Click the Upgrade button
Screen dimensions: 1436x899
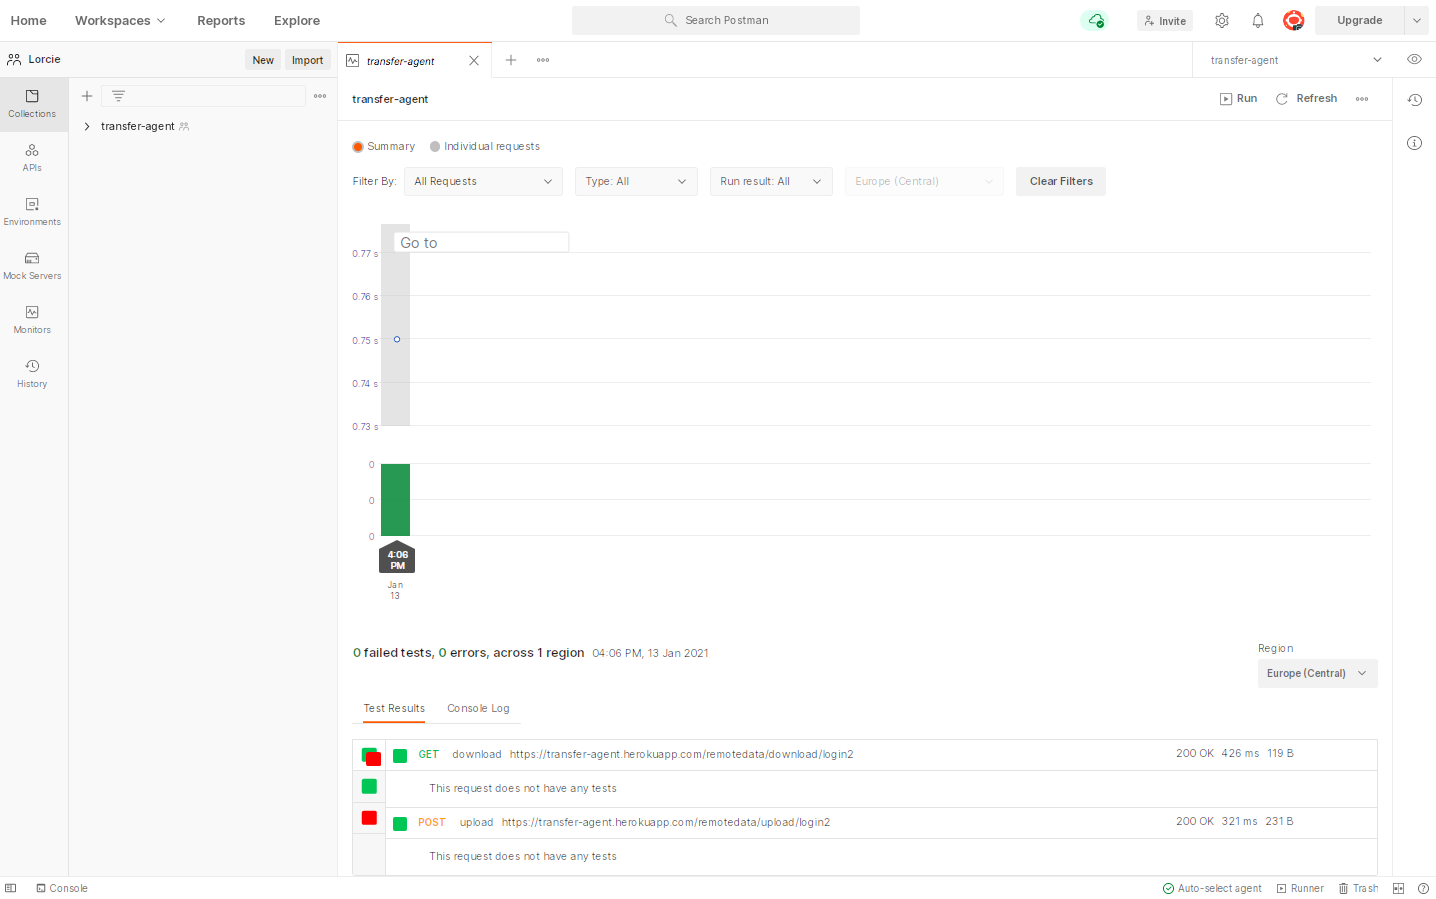tap(1360, 20)
